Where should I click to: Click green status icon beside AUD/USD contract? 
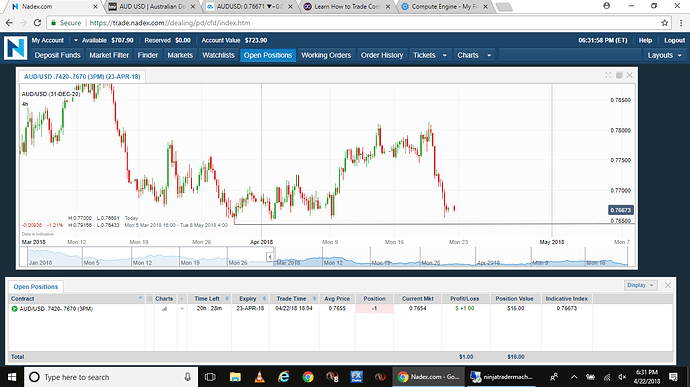[x=15, y=309]
